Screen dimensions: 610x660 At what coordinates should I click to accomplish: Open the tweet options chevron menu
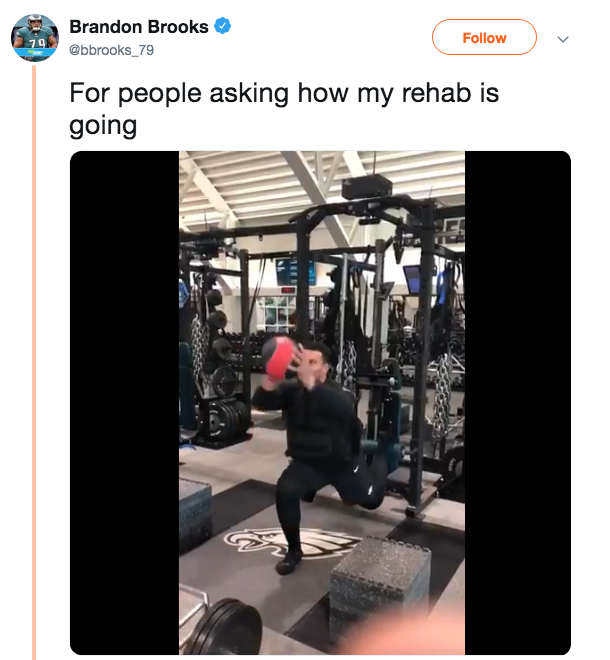pos(563,39)
